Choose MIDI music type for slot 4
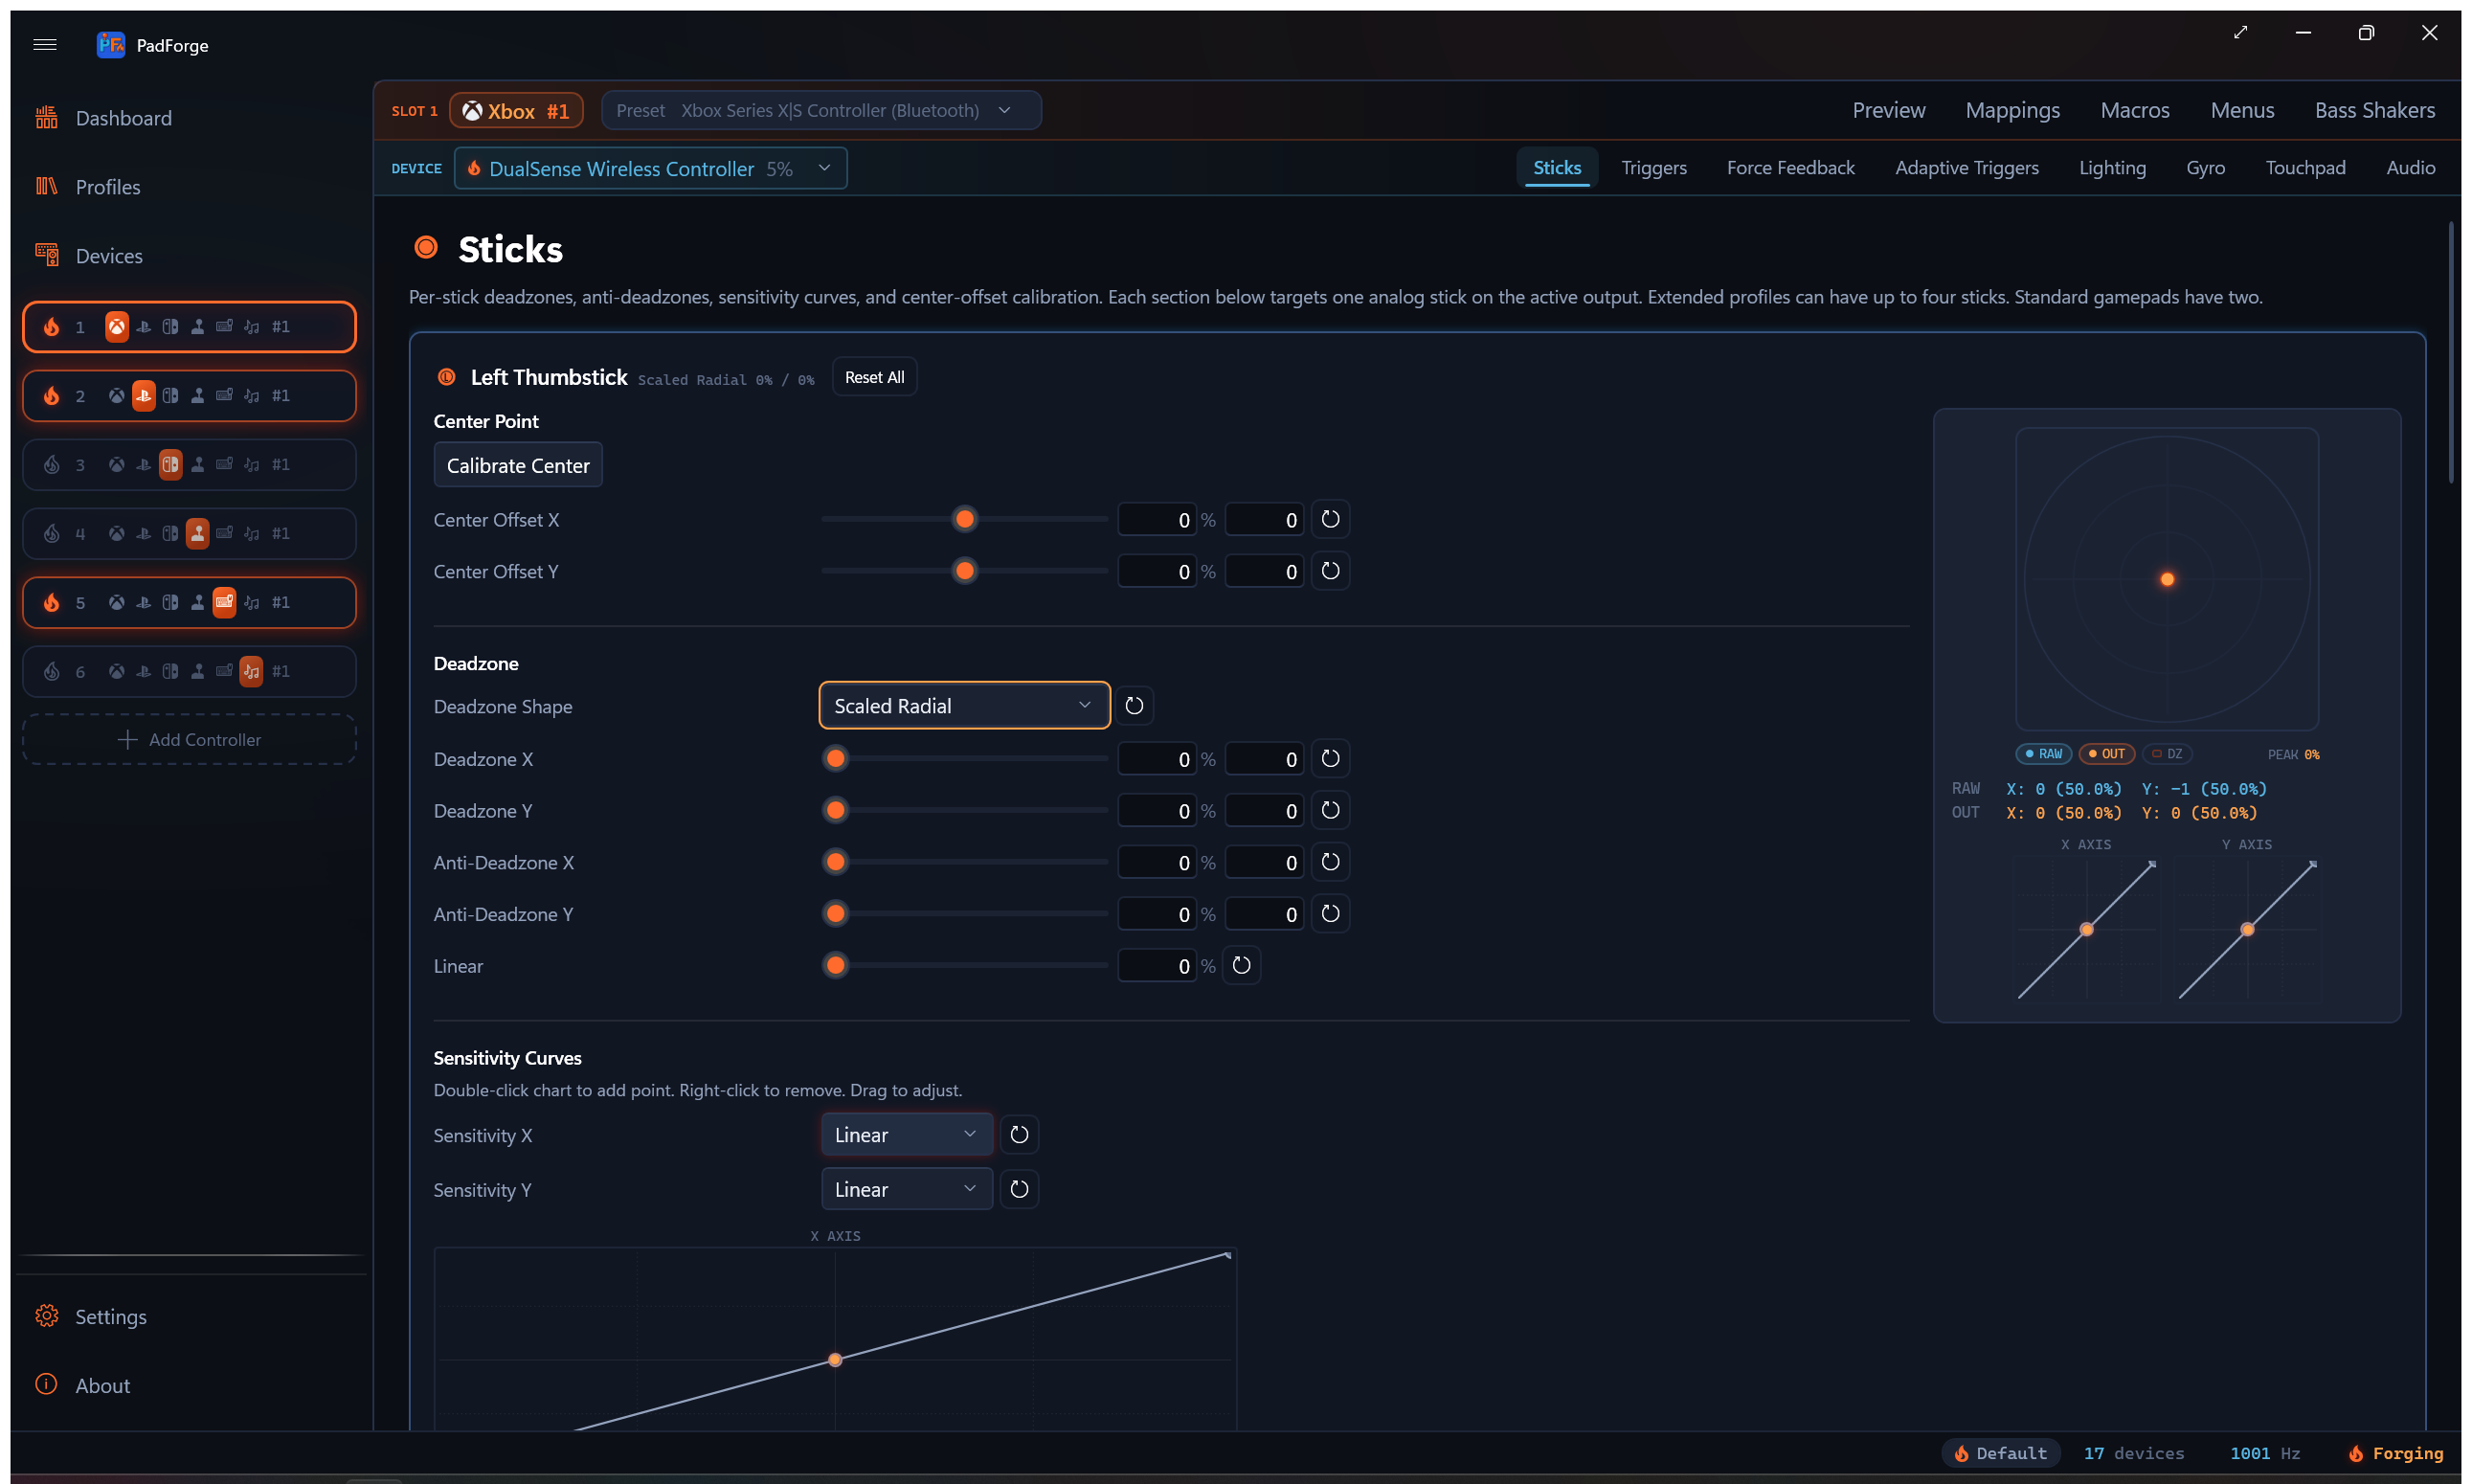 [x=252, y=534]
